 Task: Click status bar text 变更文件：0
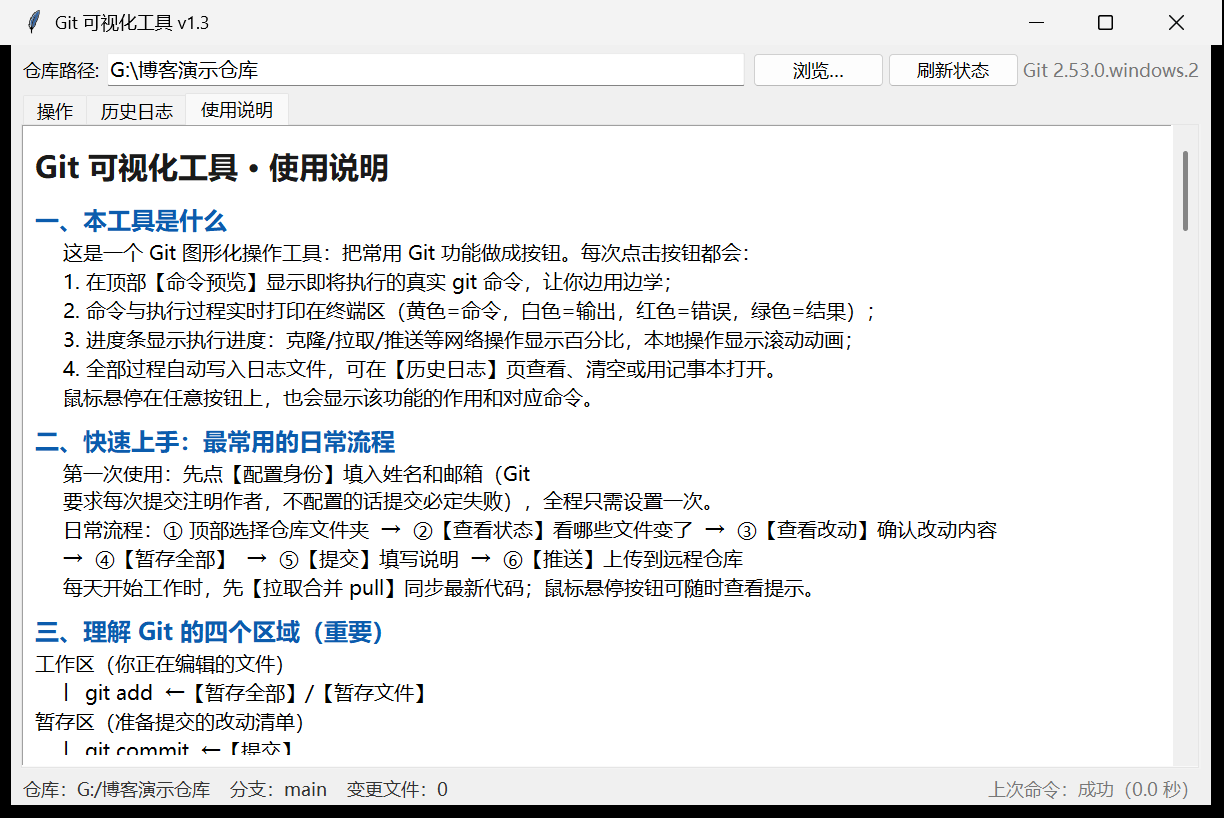397,789
